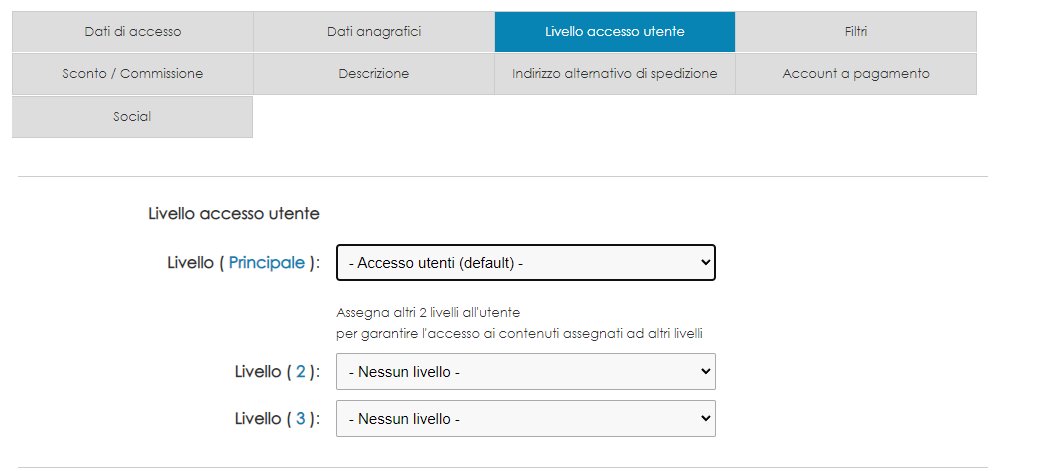Open the Social tab
Image resolution: width=1063 pixels, height=471 pixels.
(133, 117)
